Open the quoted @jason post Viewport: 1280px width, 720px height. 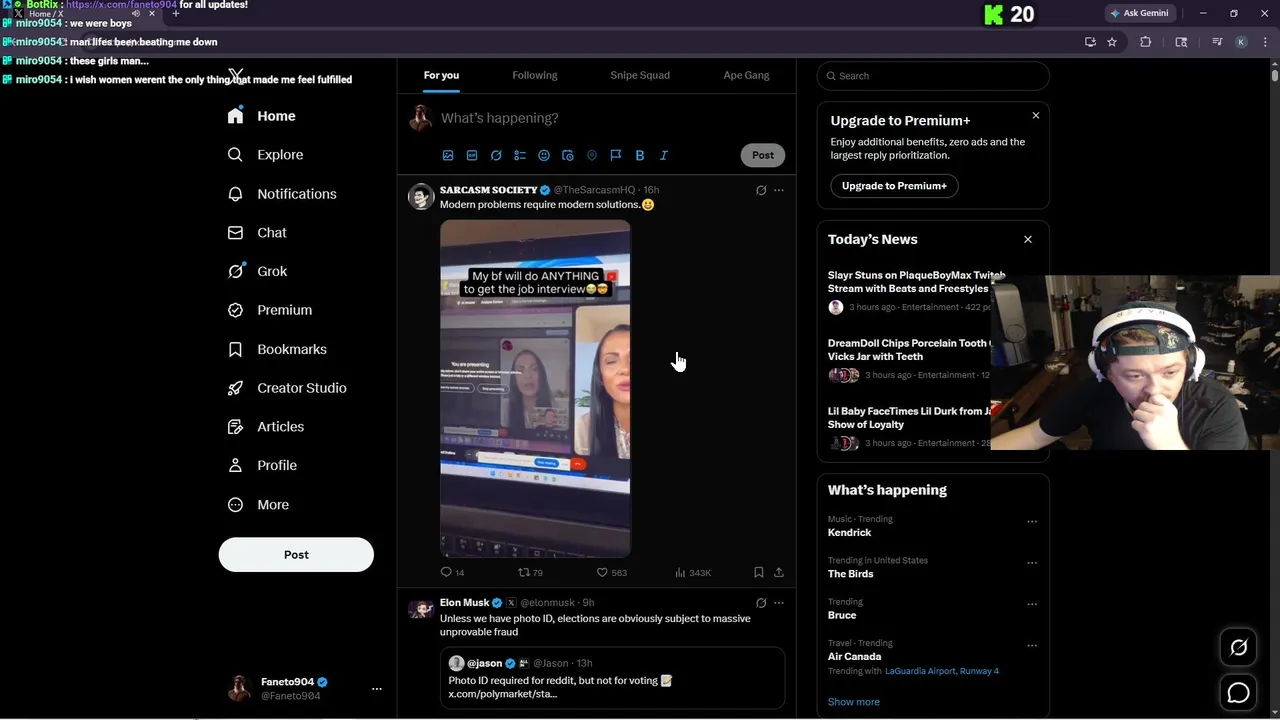click(x=612, y=679)
